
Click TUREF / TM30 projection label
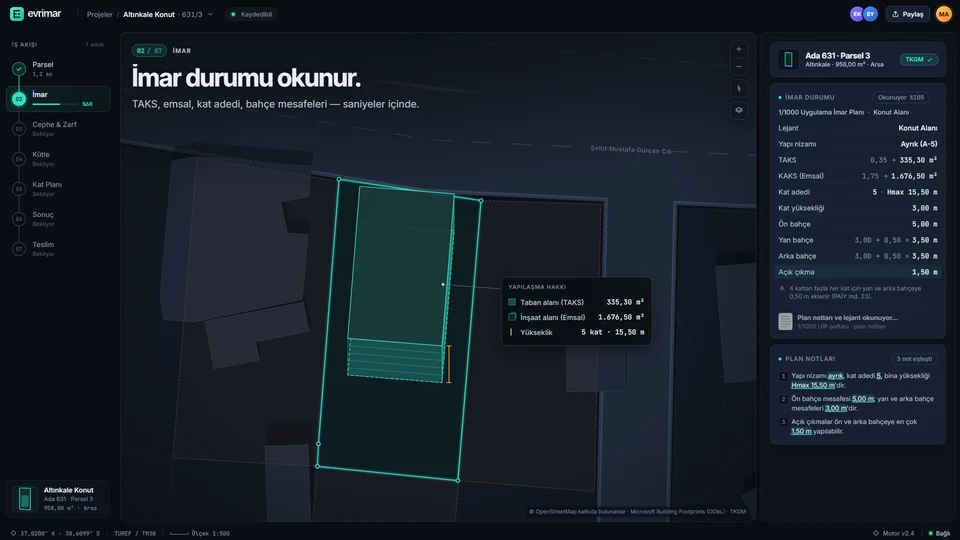tap(135, 533)
